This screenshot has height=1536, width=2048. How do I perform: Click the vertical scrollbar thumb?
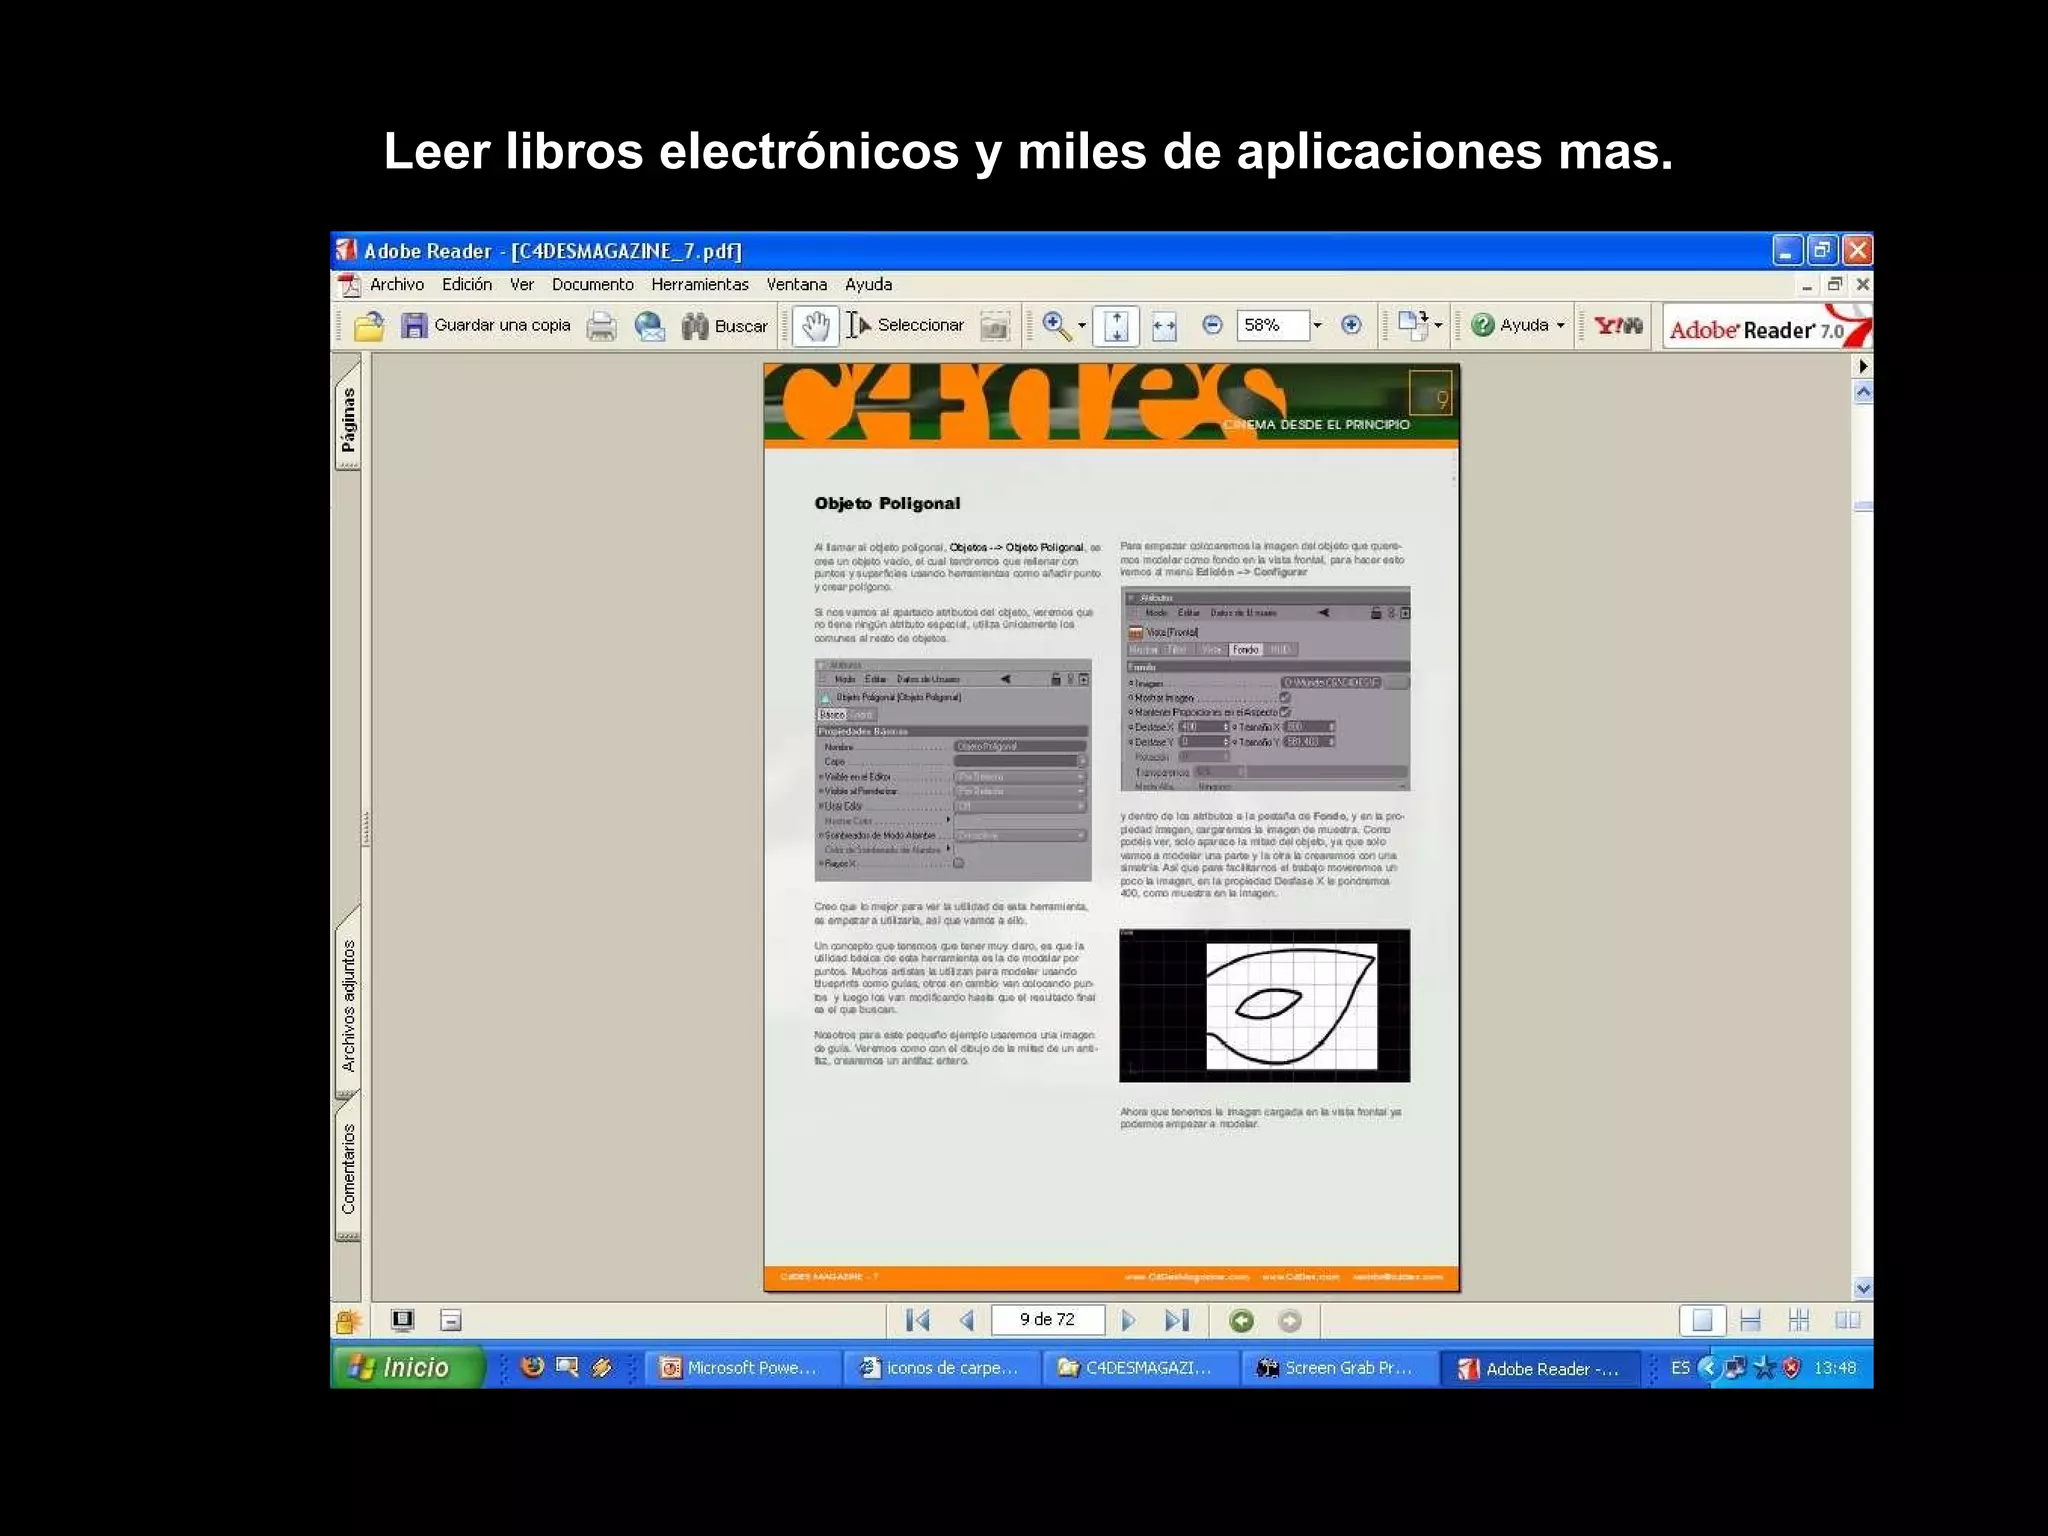(x=1863, y=506)
